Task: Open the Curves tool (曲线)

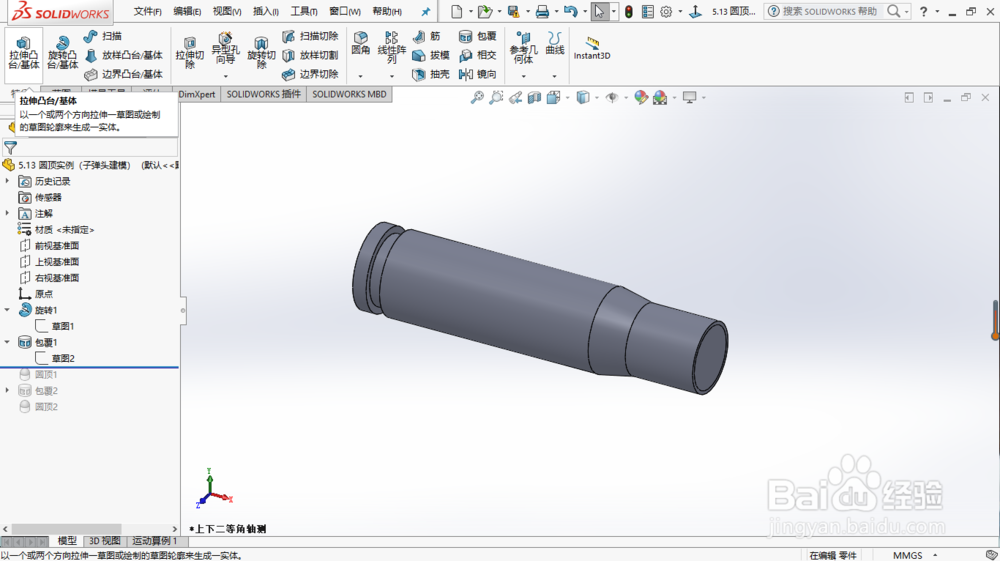Action: (x=555, y=43)
